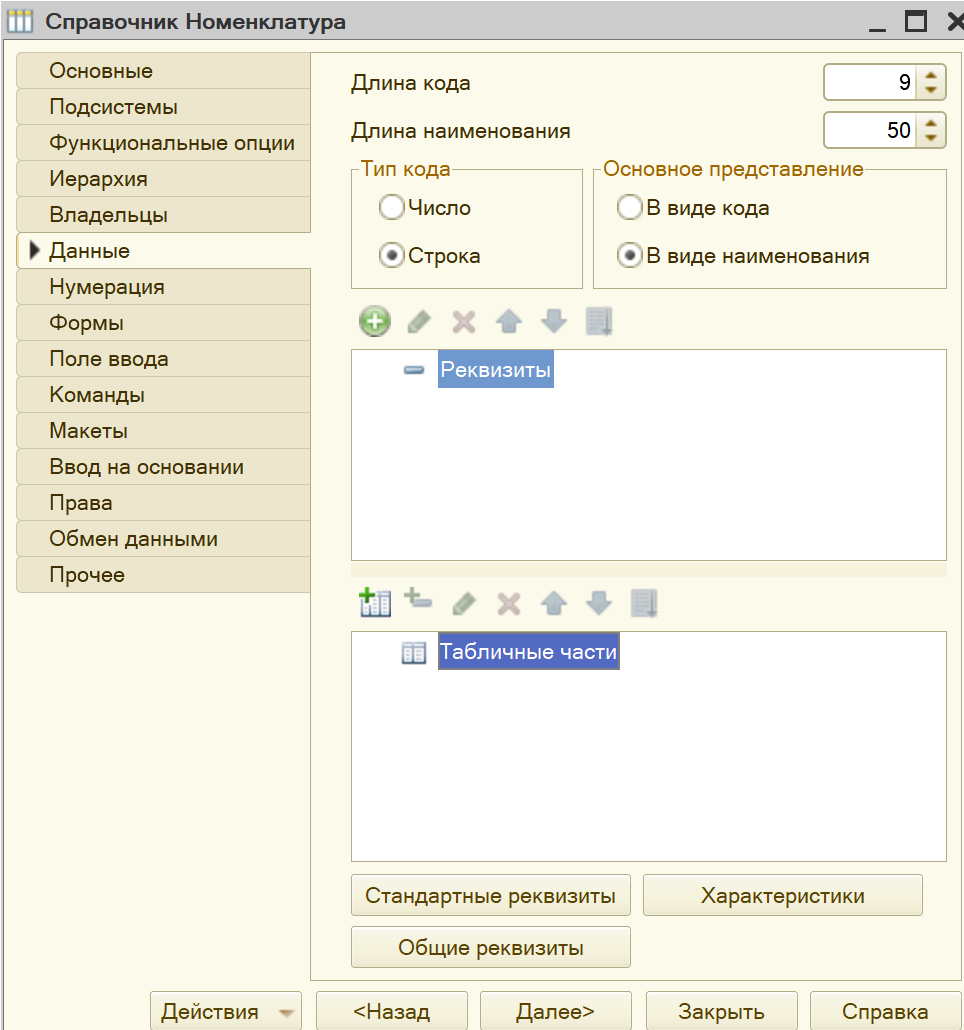Click the edit pencil icon above Реквизиты list
The width and height of the screenshot is (964, 1030).
420,322
